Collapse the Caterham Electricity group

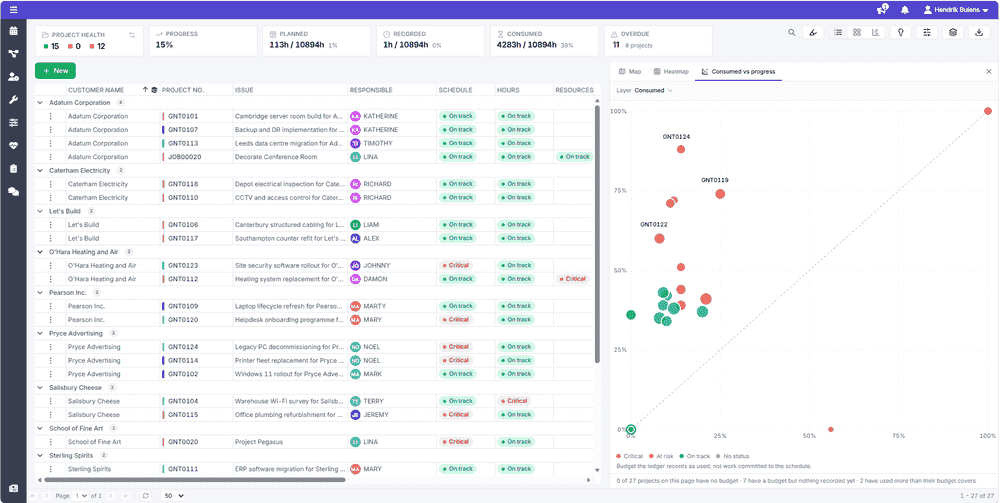40,170
